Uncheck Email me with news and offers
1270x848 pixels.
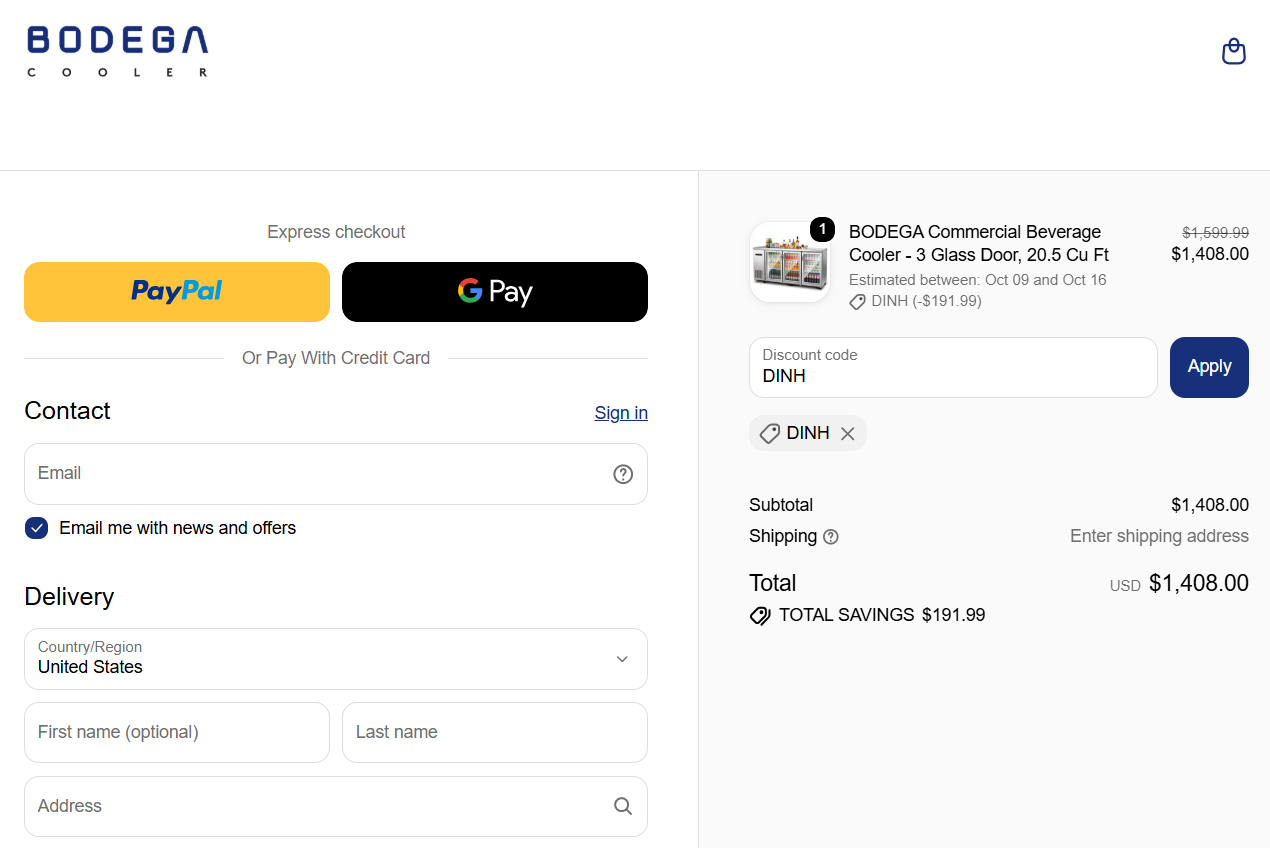click(x=37, y=528)
